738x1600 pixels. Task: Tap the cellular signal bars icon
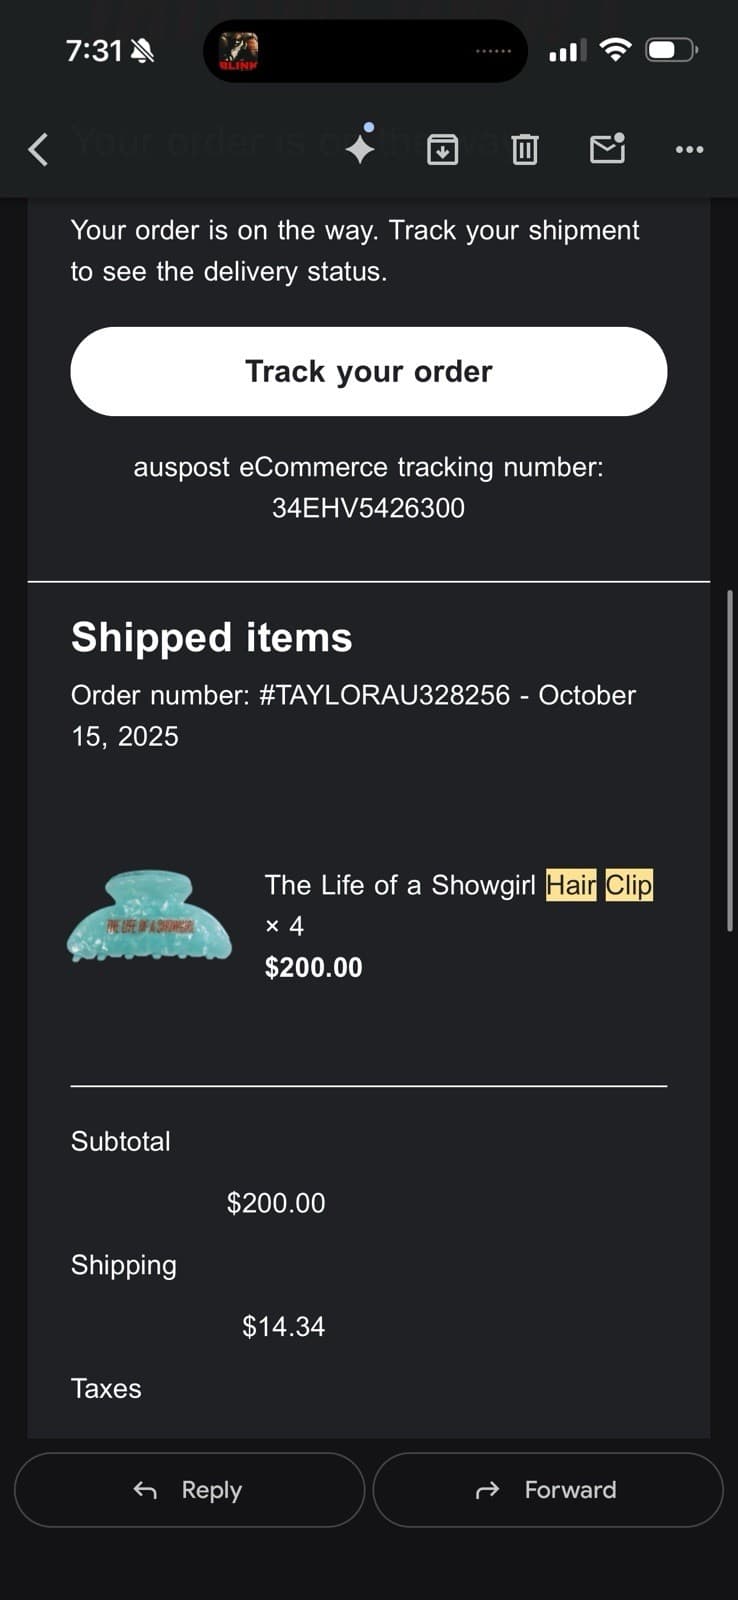coord(568,50)
